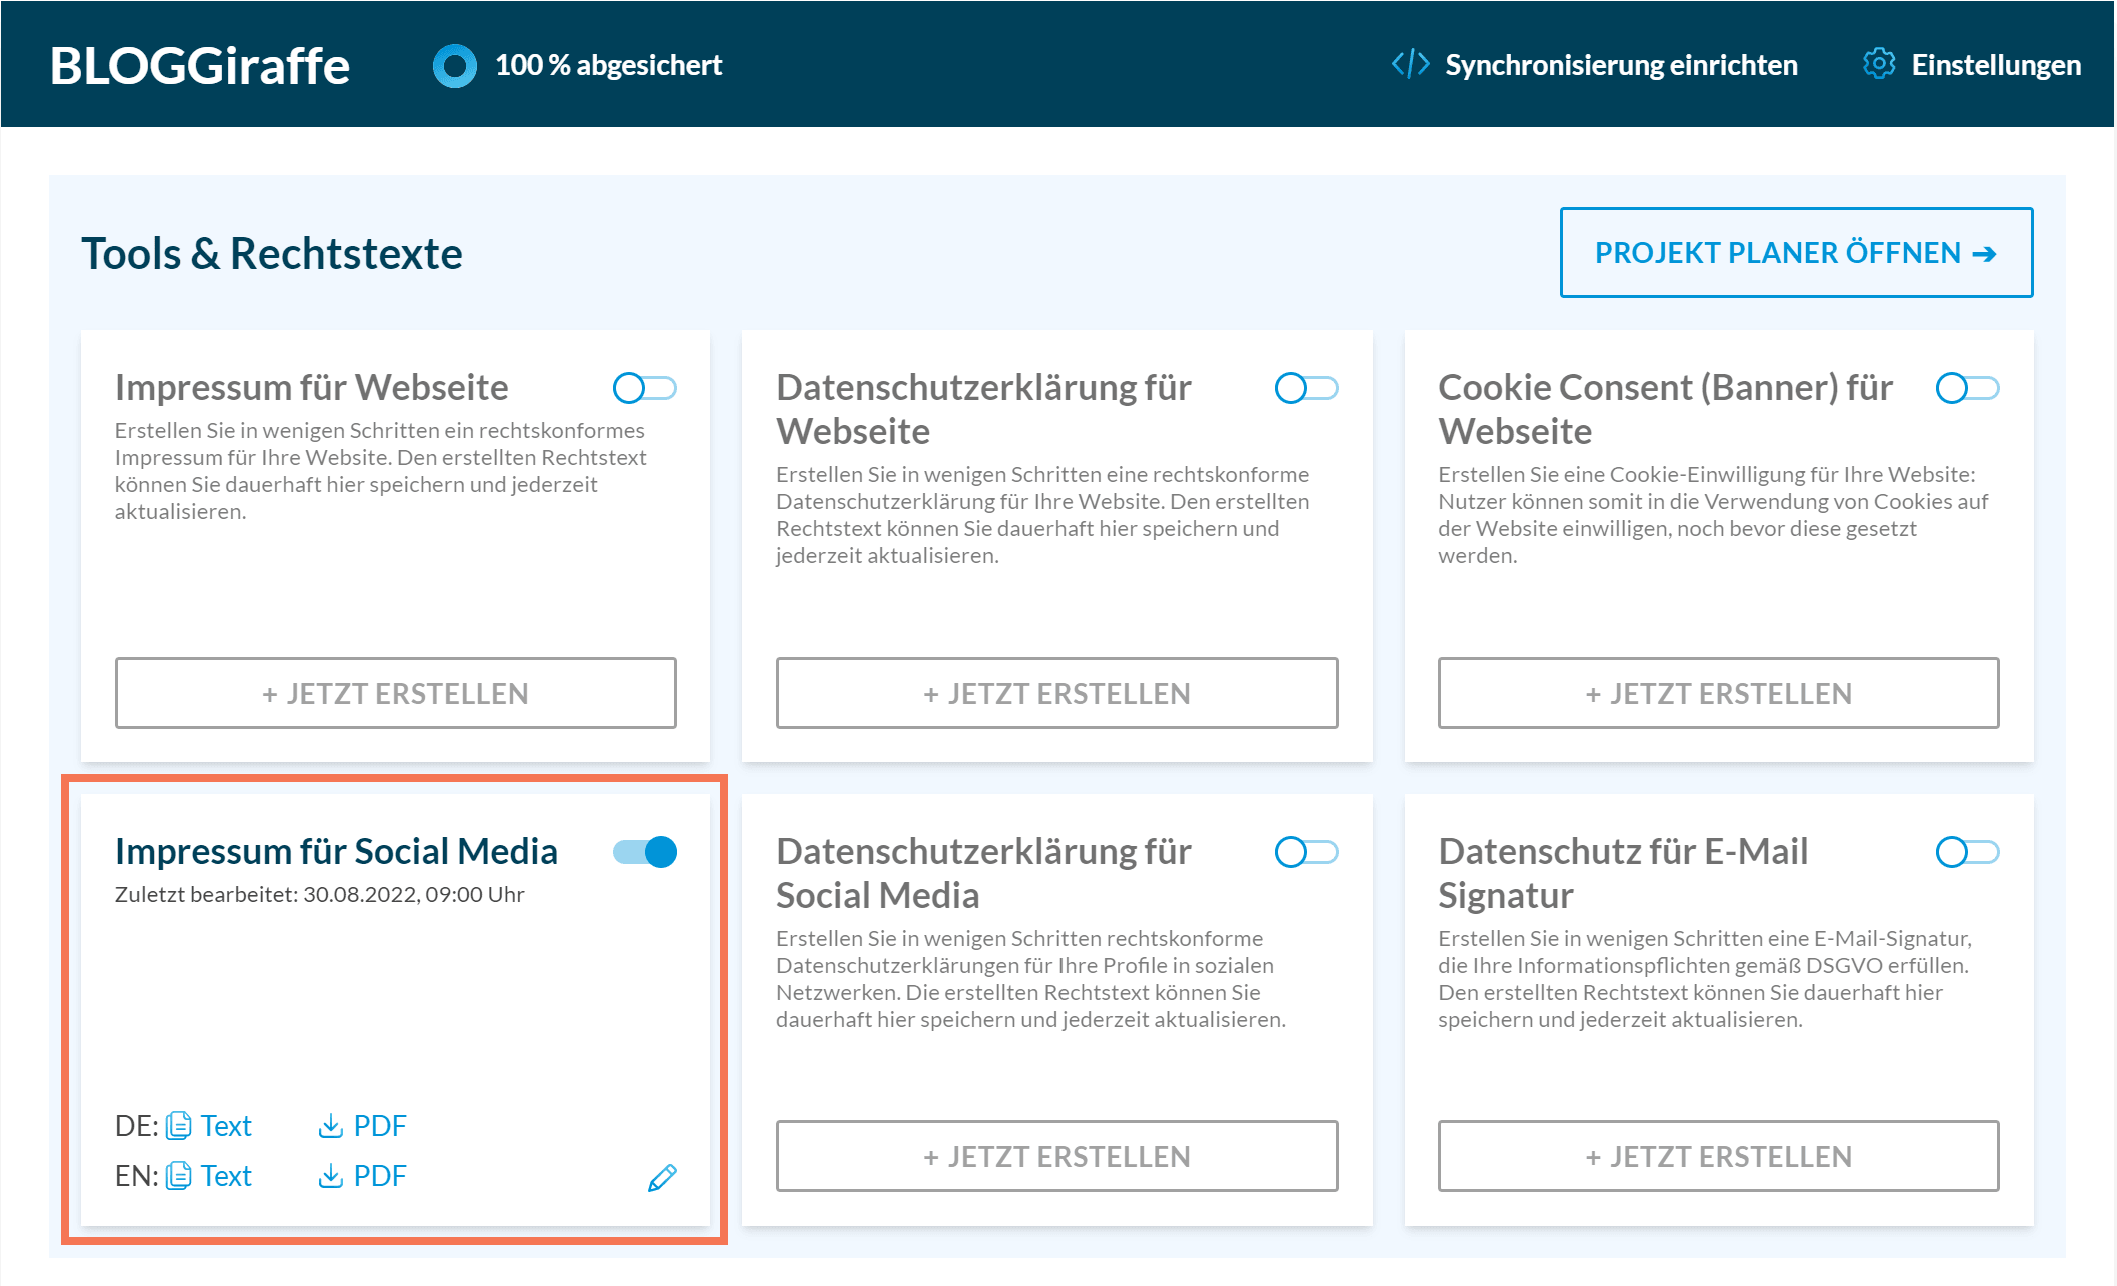Toggle Datenschutzerklärung für Webseite switch
The width and height of the screenshot is (2117, 1286).
pyautogui.click(x=1306, y=388)
